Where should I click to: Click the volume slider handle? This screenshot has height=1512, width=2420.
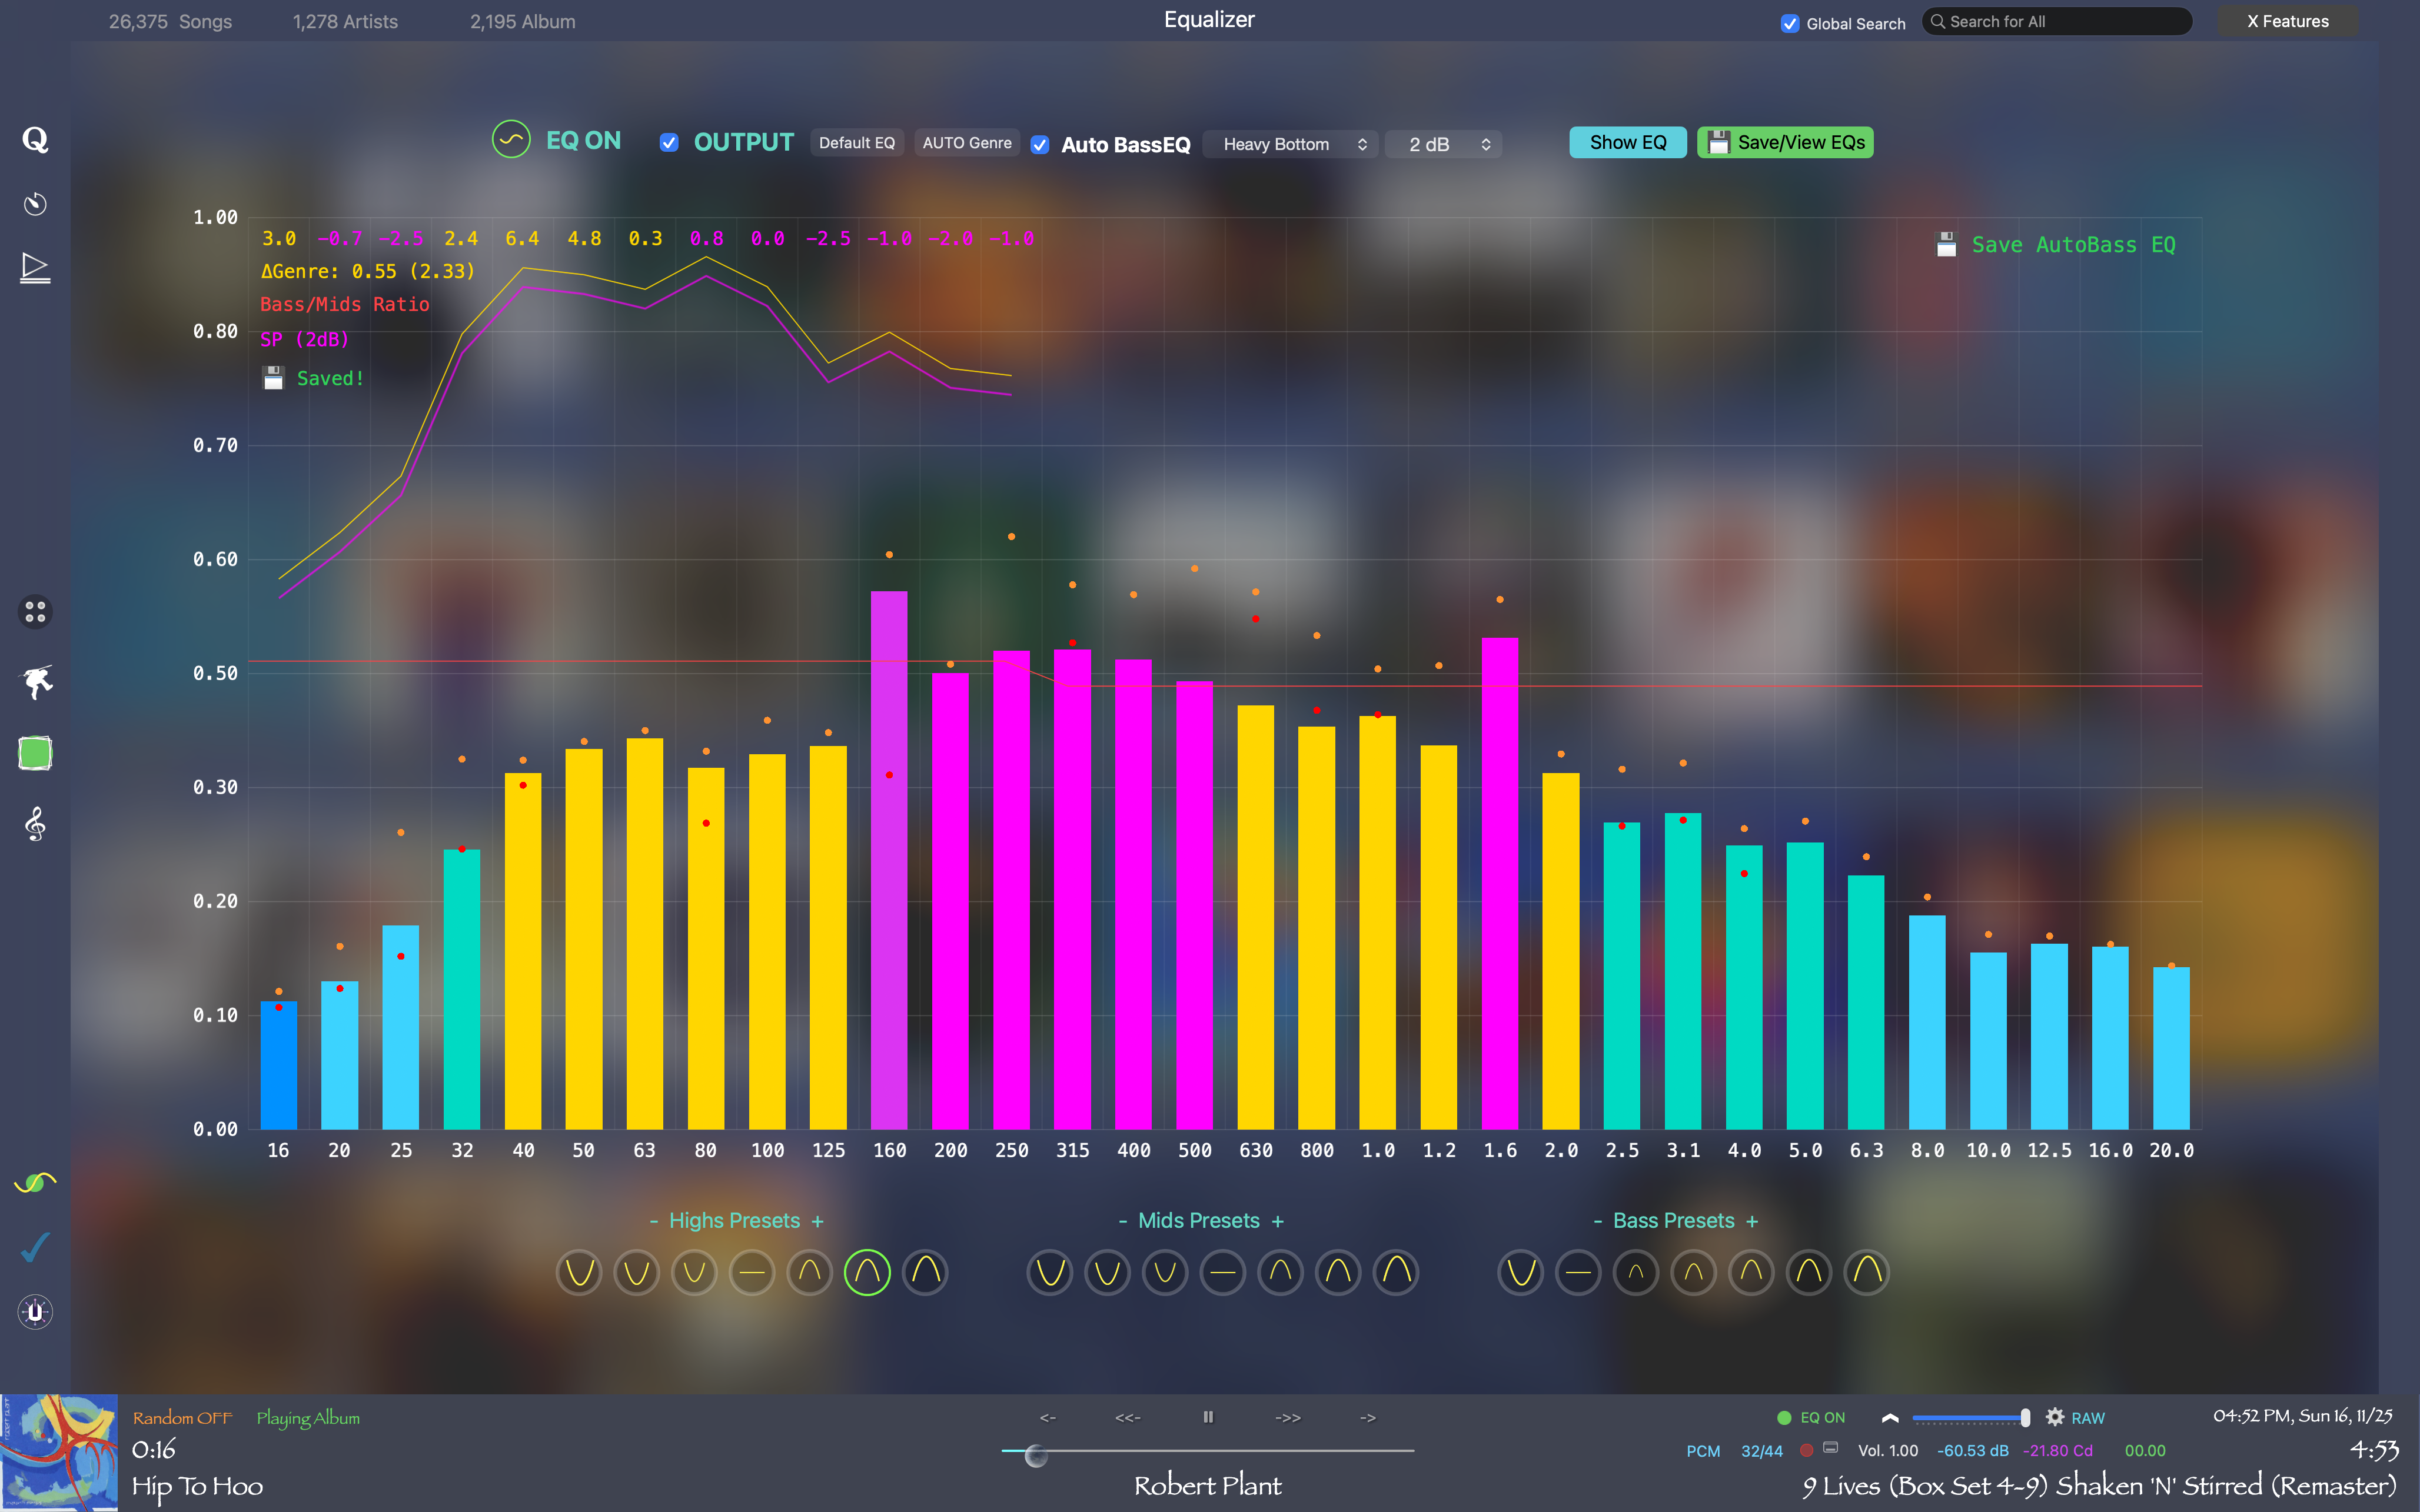click(2025, 1418)
